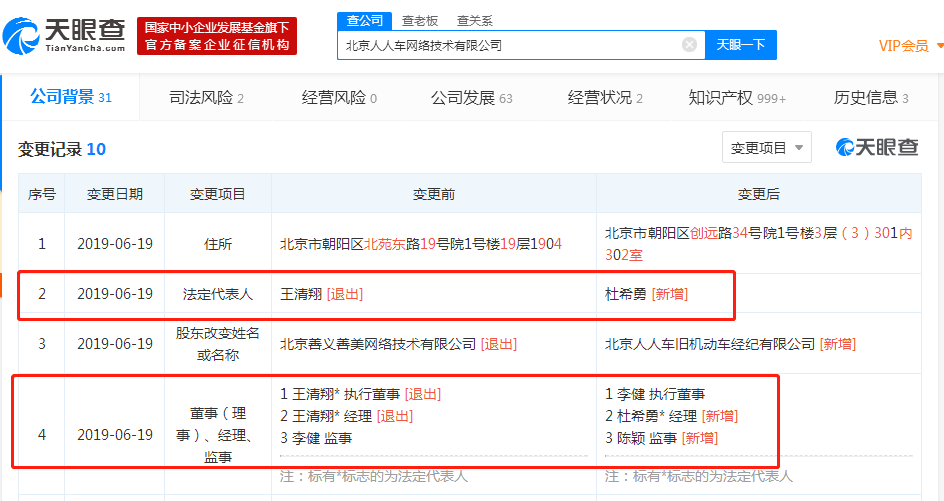The height and width of the screenshot is (501, 944).
Task: Select the 变更后 column header
Action: (759, 194)
